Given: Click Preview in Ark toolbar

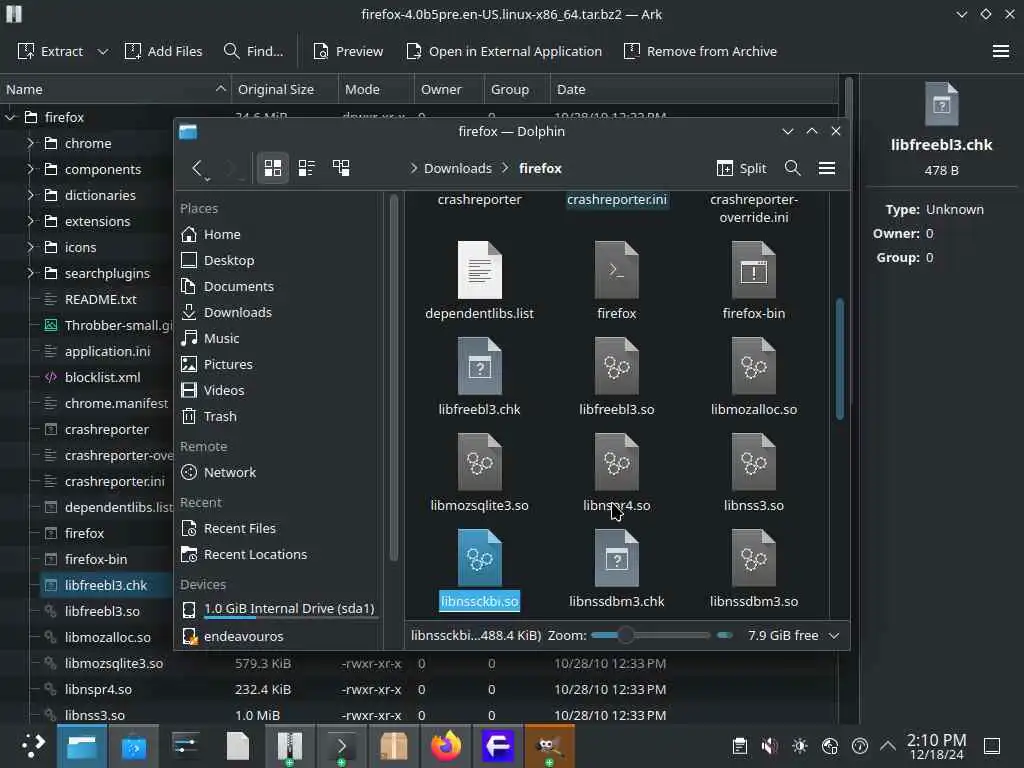Looking at the screenshot, I should [348, 51].
